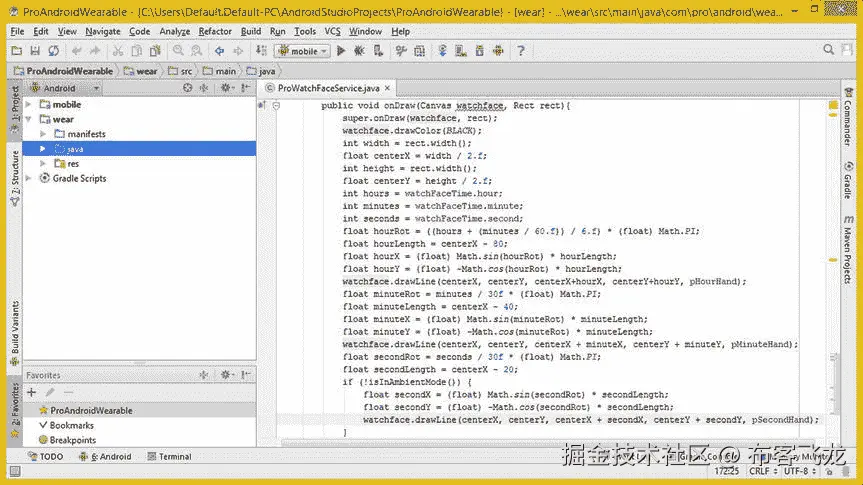Expand the java folder node
Screen dimensions: 863x485
click(x=43, y=149)
